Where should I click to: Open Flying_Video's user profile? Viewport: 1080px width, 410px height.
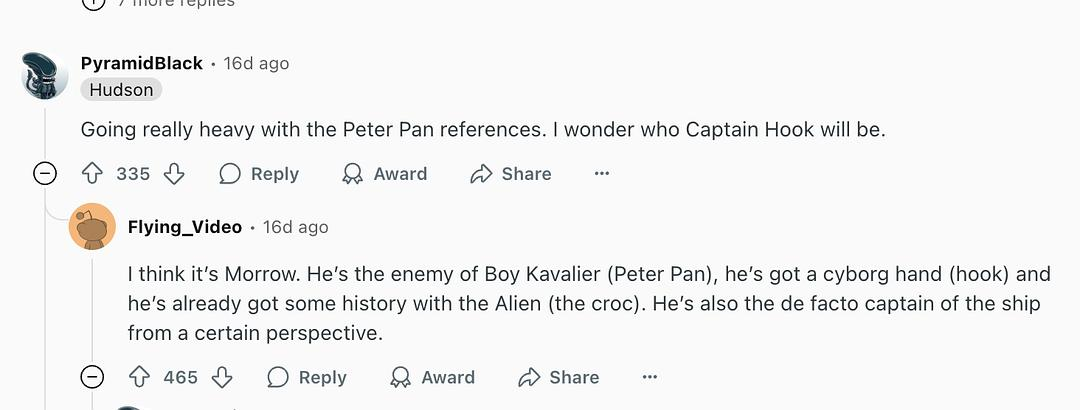185,227
